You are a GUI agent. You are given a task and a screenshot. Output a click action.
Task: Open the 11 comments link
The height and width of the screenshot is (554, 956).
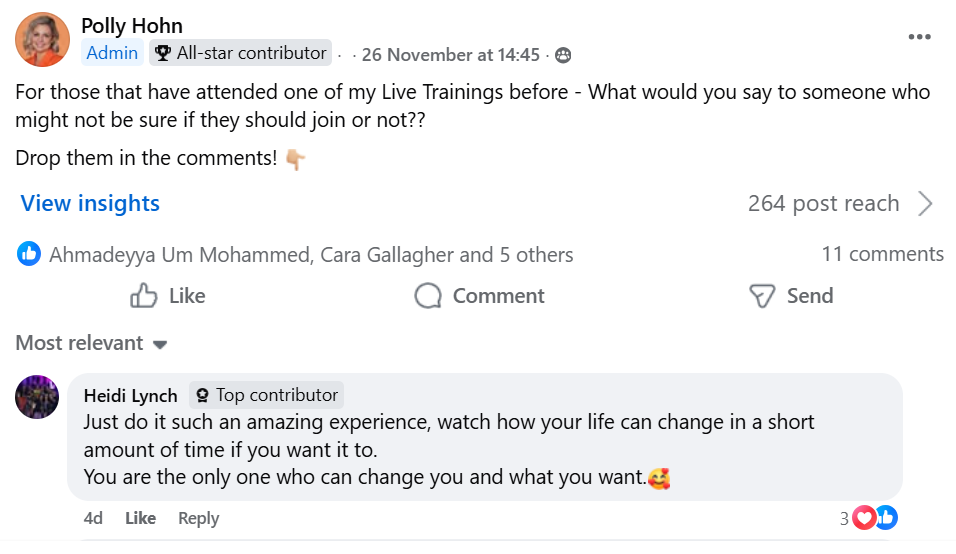[x=882, y=254]
